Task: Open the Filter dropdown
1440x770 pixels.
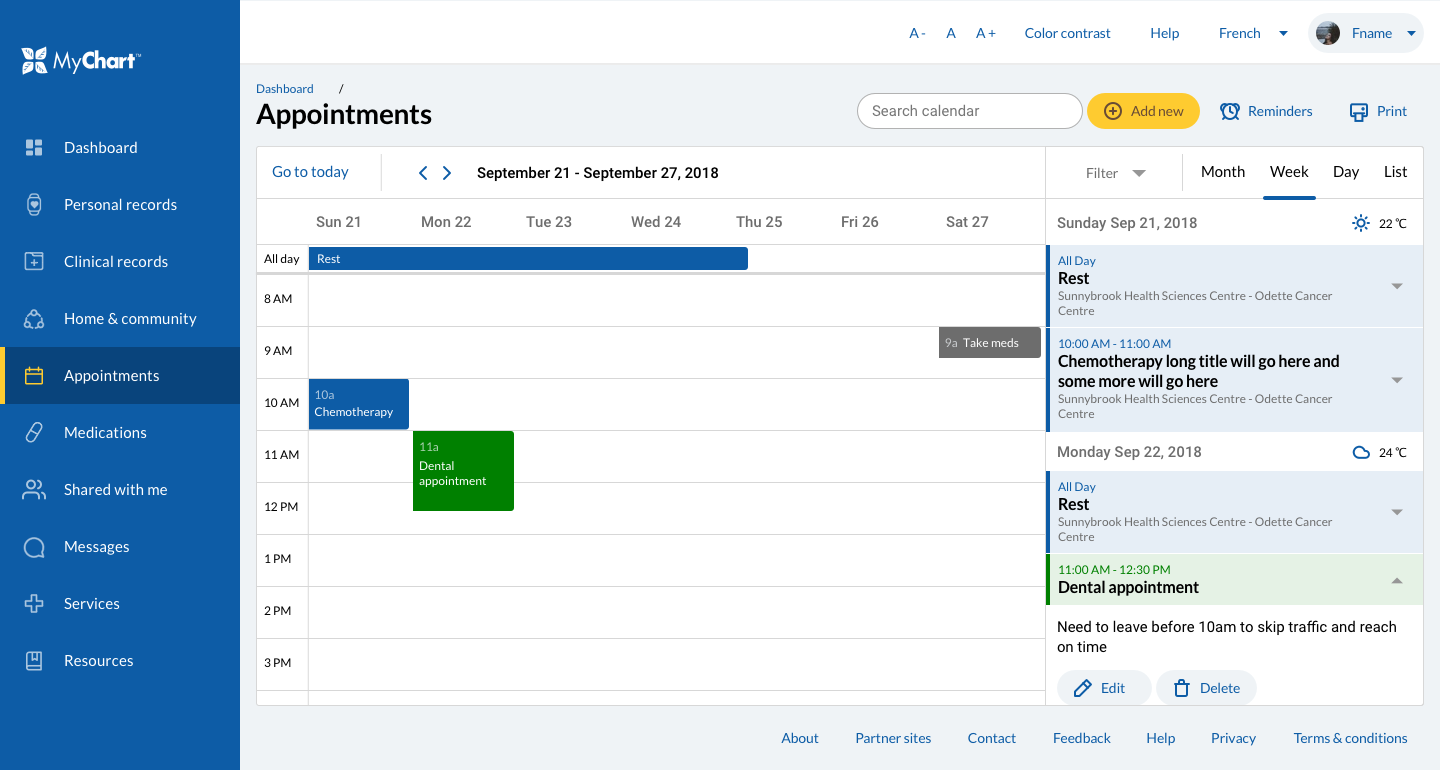Action: pos(1115,173)
